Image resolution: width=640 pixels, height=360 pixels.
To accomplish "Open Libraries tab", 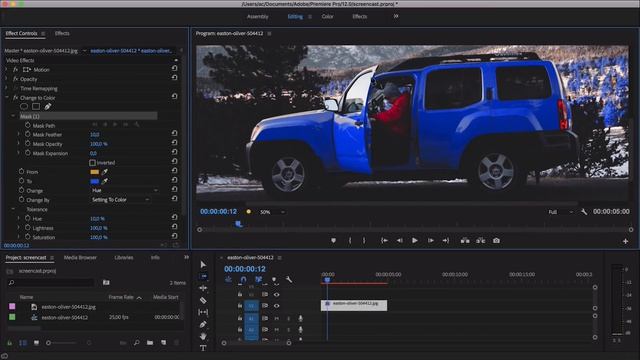I will [124, 258].
